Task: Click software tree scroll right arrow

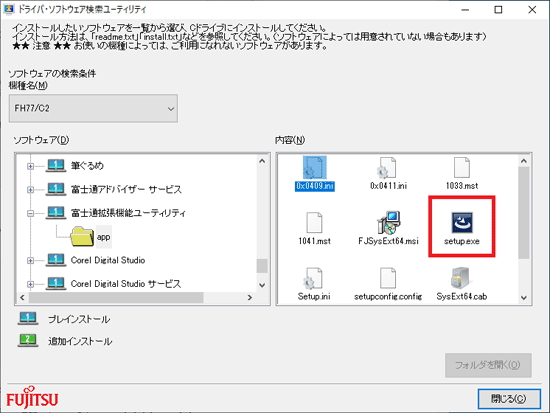Action: coord(250,298)
